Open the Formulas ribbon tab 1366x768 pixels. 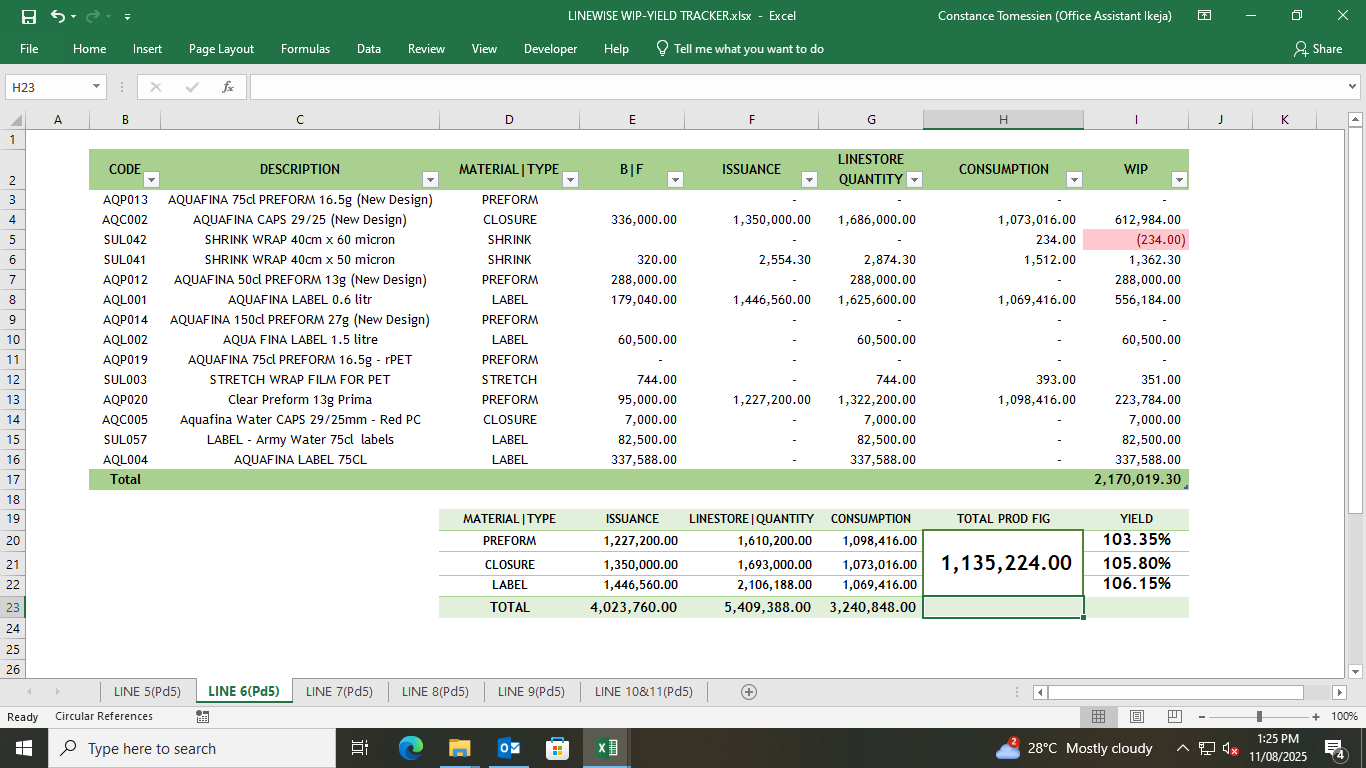point(305,49)
